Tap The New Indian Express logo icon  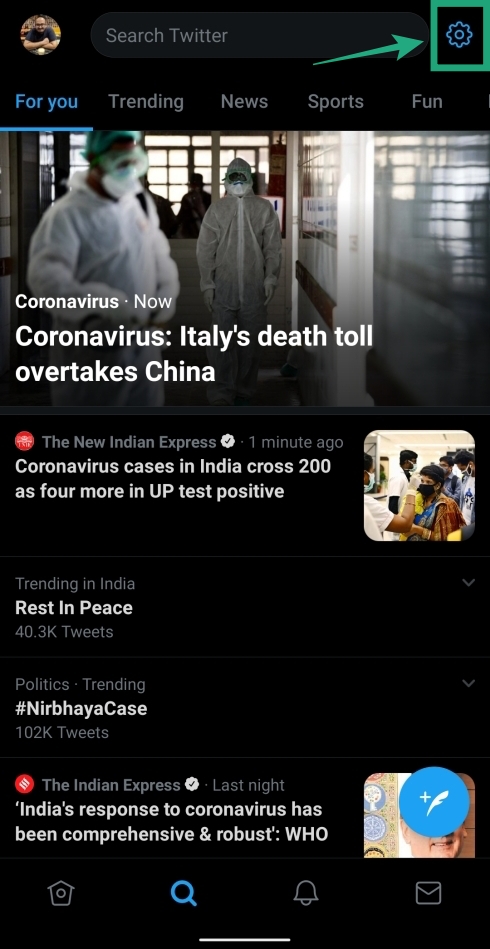25,442
